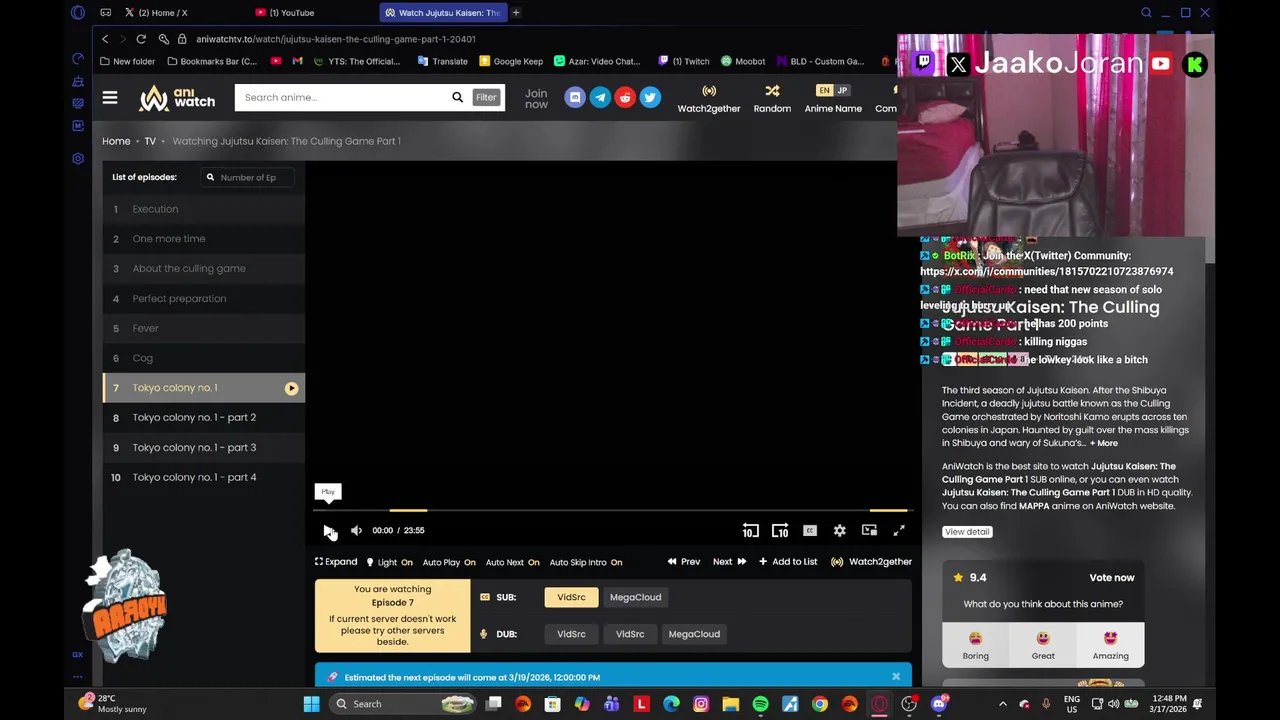Dismiss the next episode estimate banner
The height and width of the screenshot is (720, 1280).
pos(896,677)
